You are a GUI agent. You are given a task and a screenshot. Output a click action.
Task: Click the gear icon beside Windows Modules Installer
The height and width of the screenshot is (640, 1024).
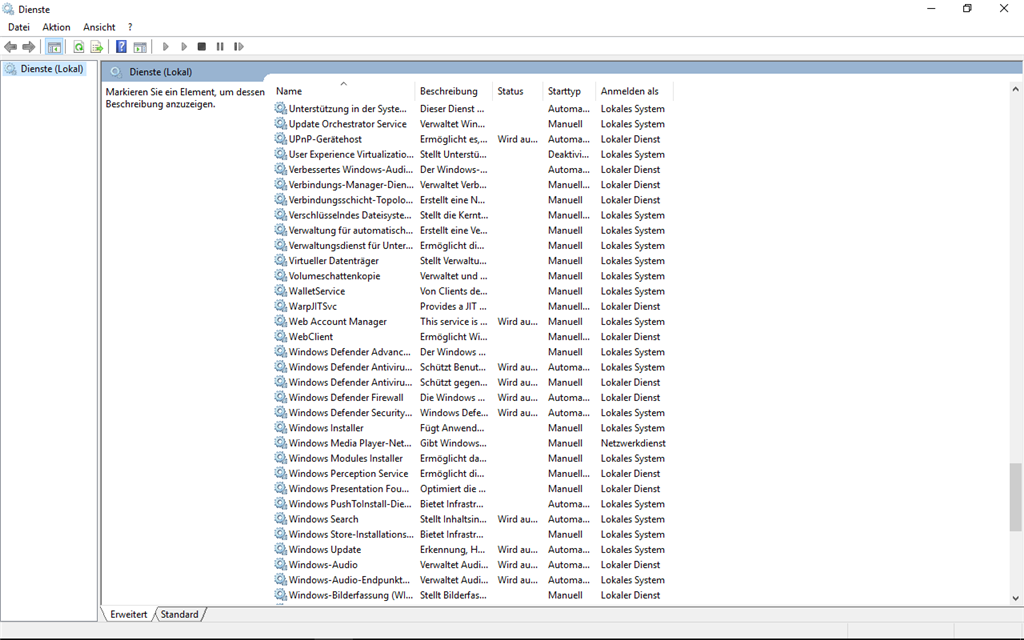tap(280, 458)
